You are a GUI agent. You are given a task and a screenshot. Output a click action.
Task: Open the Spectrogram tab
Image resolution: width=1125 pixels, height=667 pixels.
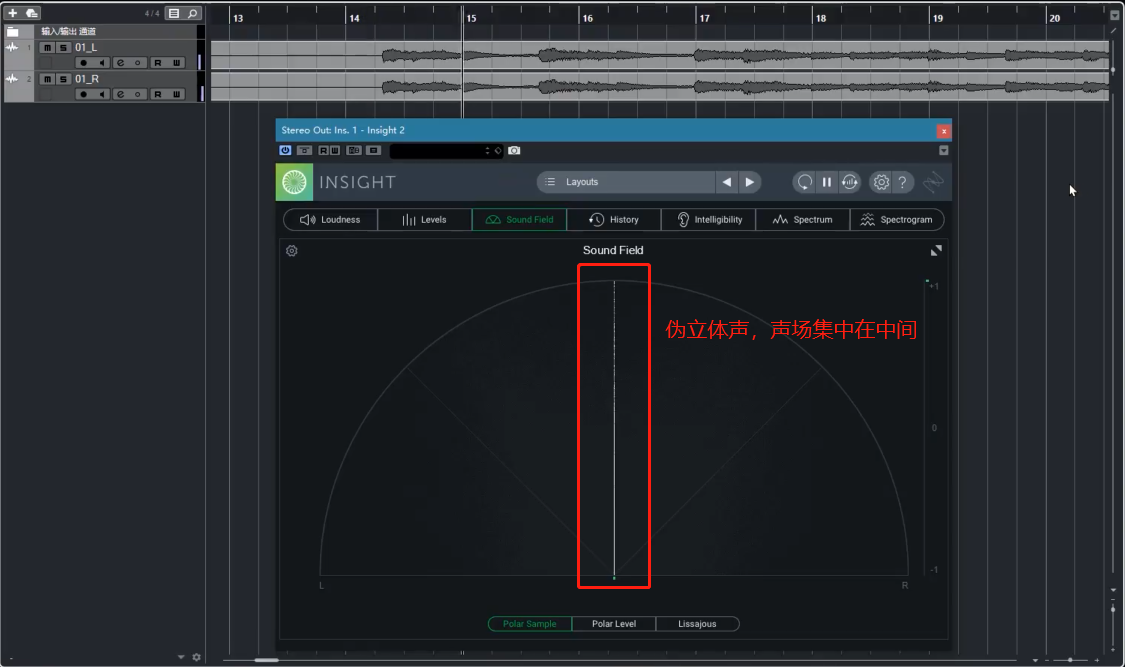pos(897,219)
